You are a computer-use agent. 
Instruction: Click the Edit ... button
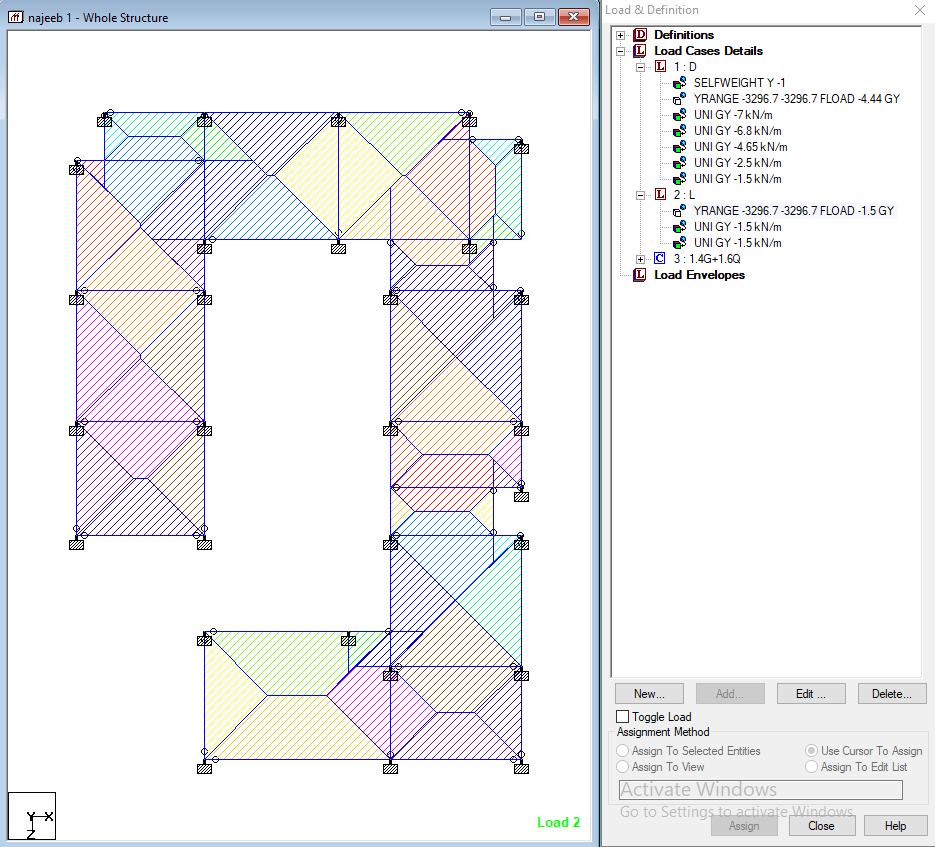pyautogui.click(x=811, y=694)
